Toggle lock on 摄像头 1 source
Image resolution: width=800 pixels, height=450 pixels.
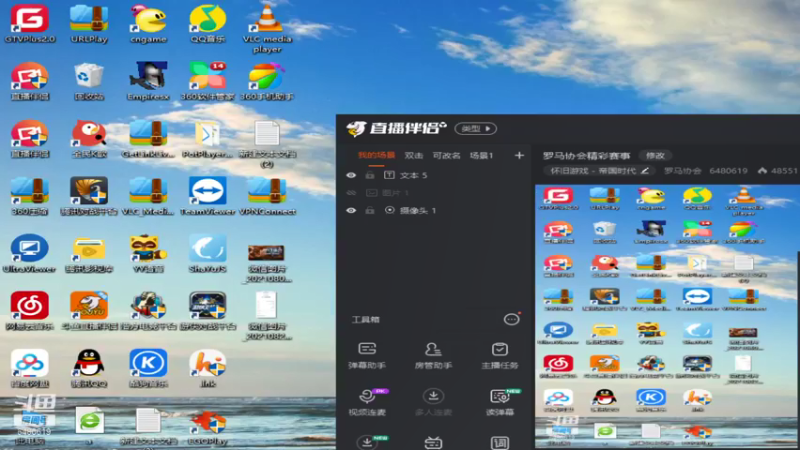coord(370,210)
